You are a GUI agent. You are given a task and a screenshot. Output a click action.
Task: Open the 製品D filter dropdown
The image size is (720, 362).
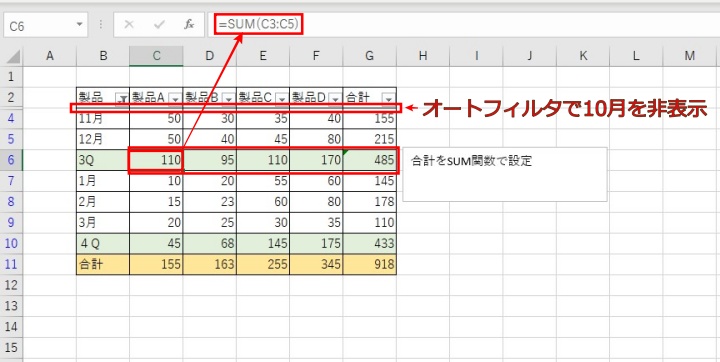coord(335,99)
